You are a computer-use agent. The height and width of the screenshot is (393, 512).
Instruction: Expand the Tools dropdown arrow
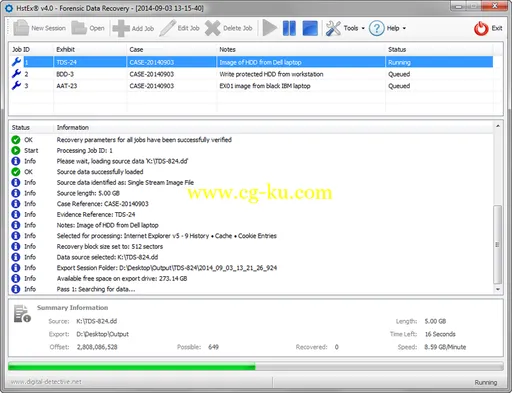click(363, 28)
